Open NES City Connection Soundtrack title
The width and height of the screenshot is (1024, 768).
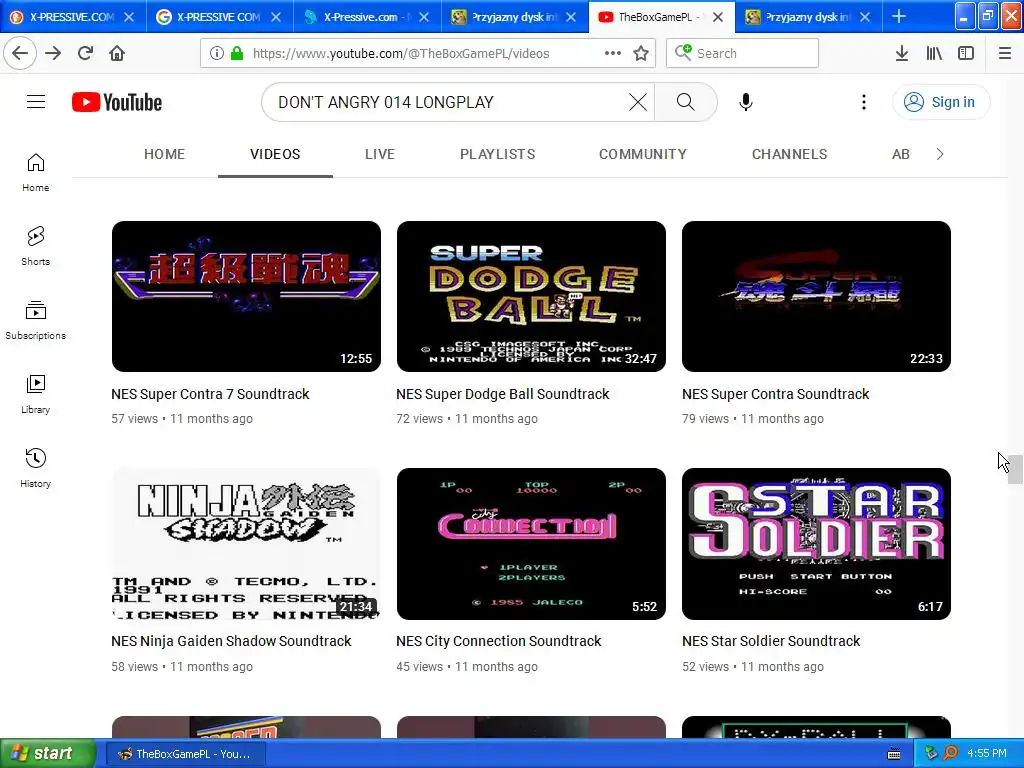pos(499,641)
